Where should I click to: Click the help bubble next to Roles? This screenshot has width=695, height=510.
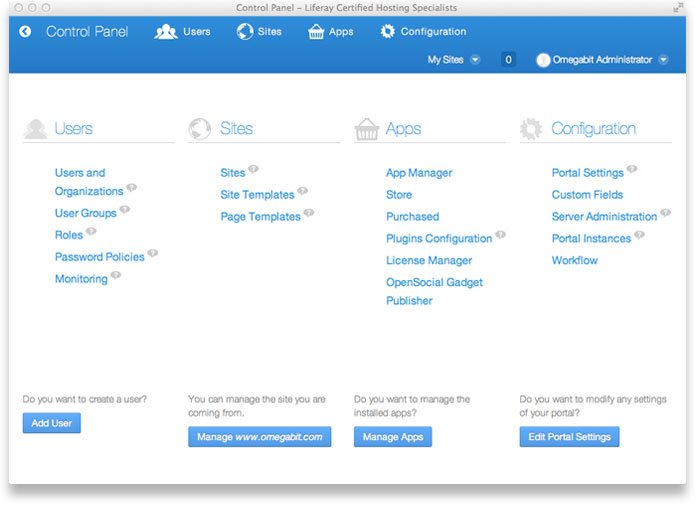click(x=91, y=231)
